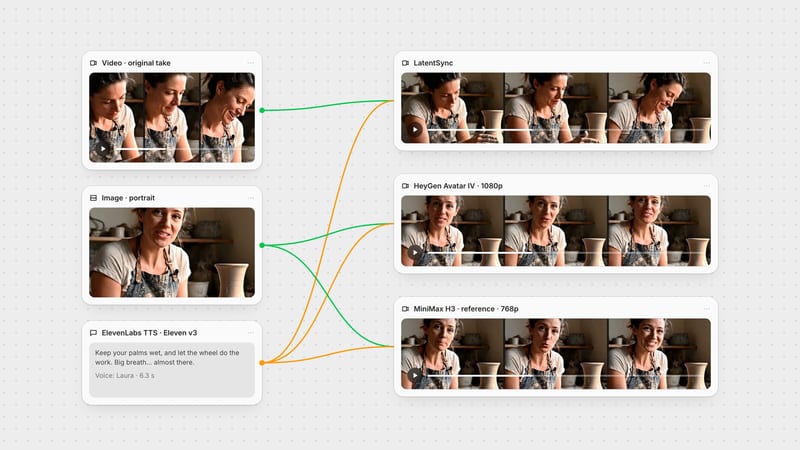Seek on the original take video progress bar
This screenshot has height=450, width=800.
182,149
